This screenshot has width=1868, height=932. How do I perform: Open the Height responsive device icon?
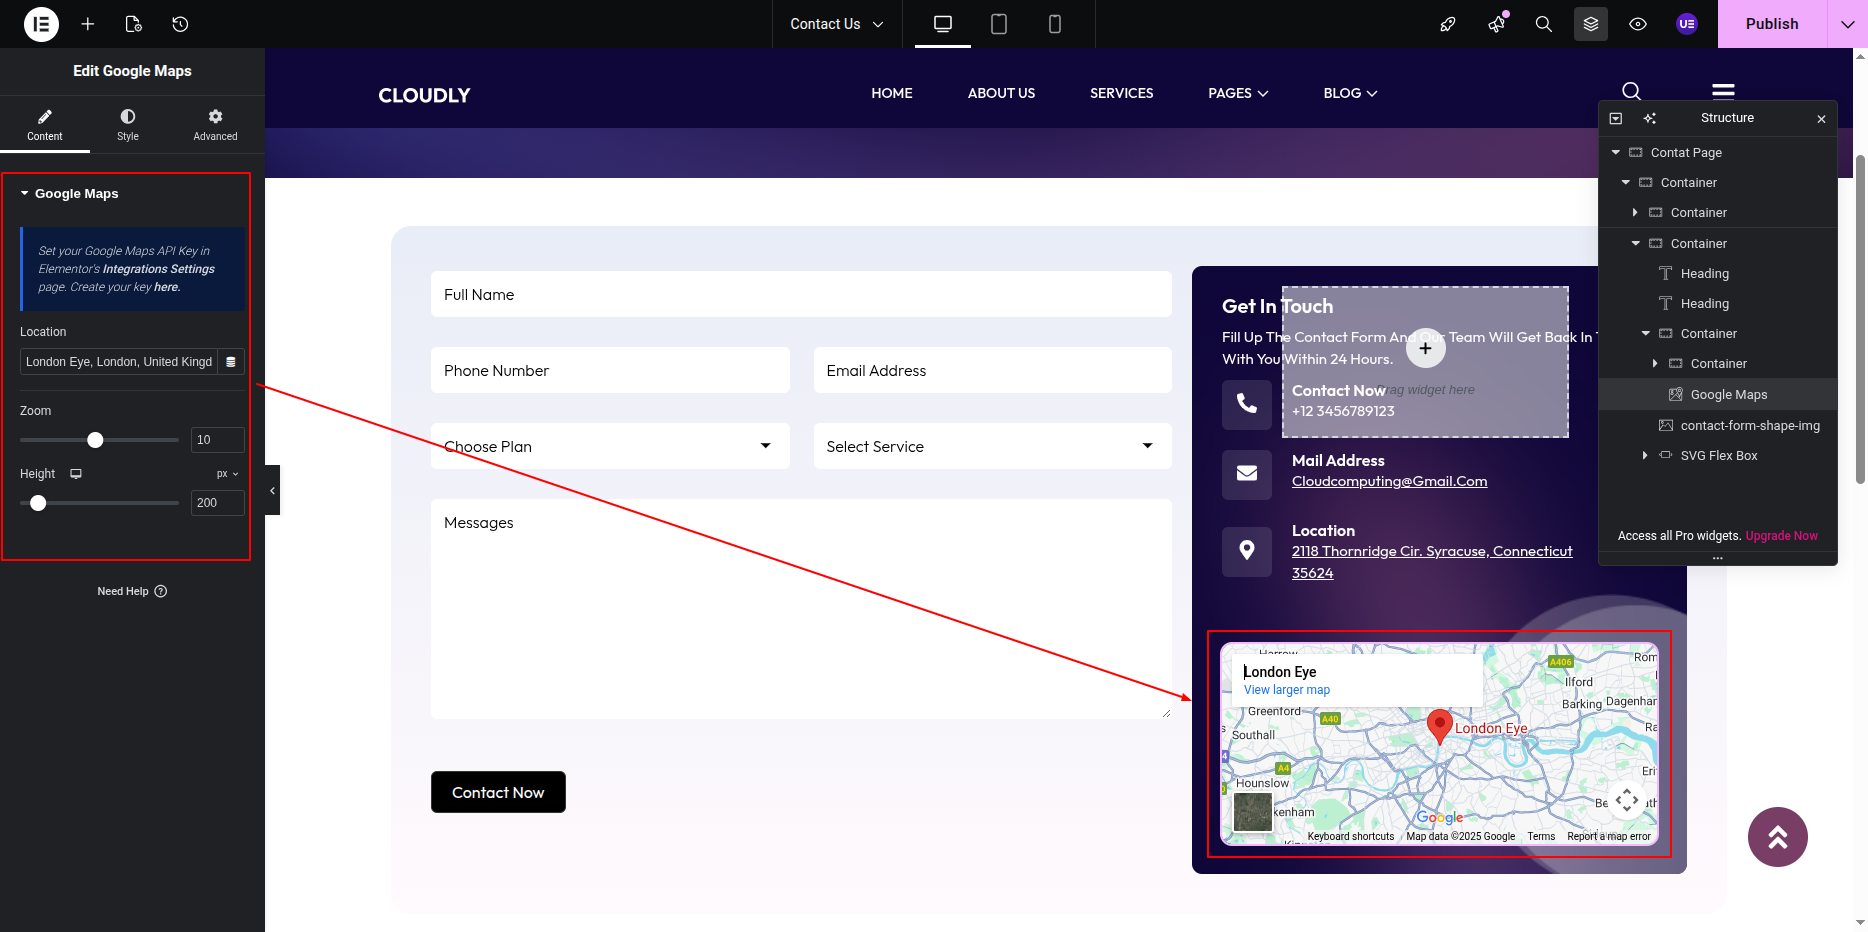[76, 474]
